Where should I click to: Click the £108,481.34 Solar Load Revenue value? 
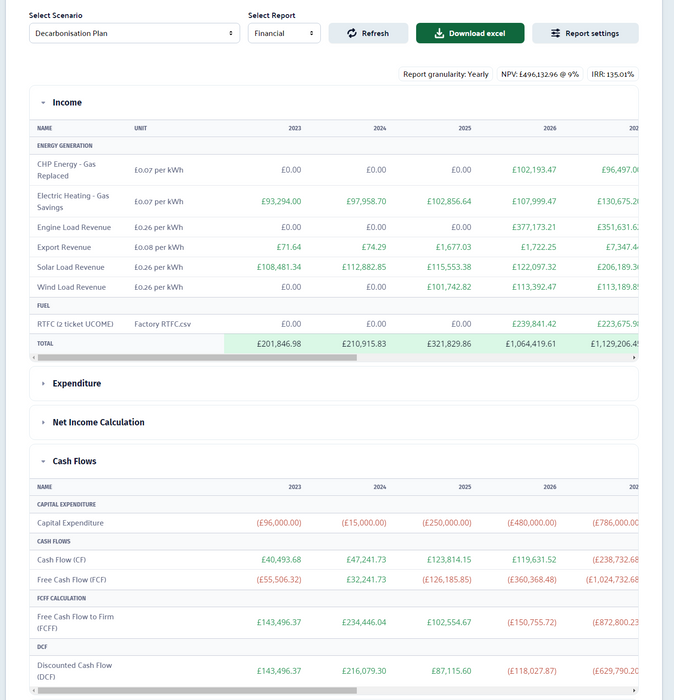click(279, 267)
